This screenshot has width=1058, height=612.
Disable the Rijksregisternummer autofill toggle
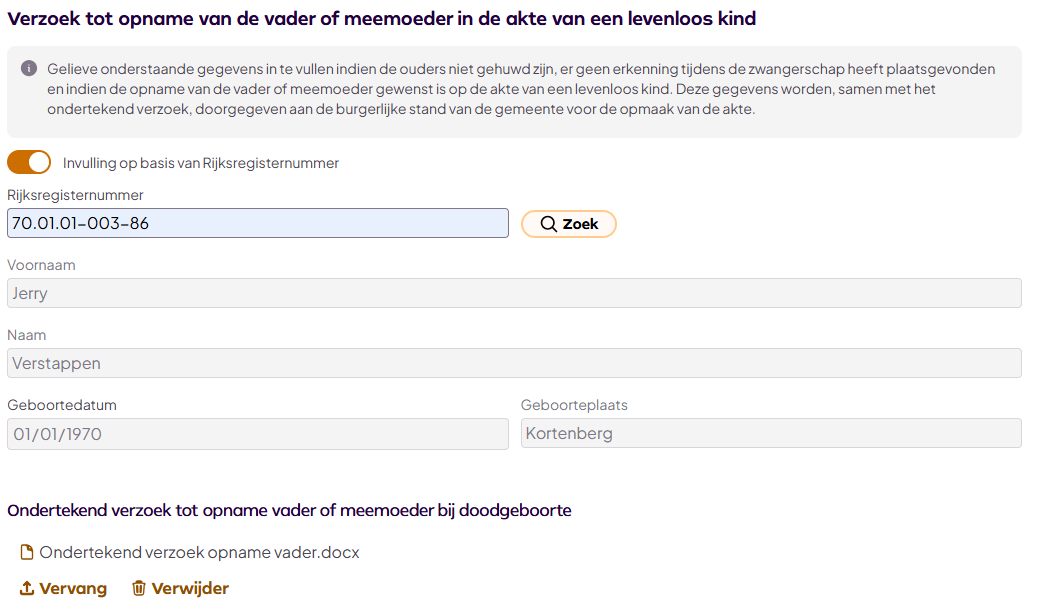29,162
